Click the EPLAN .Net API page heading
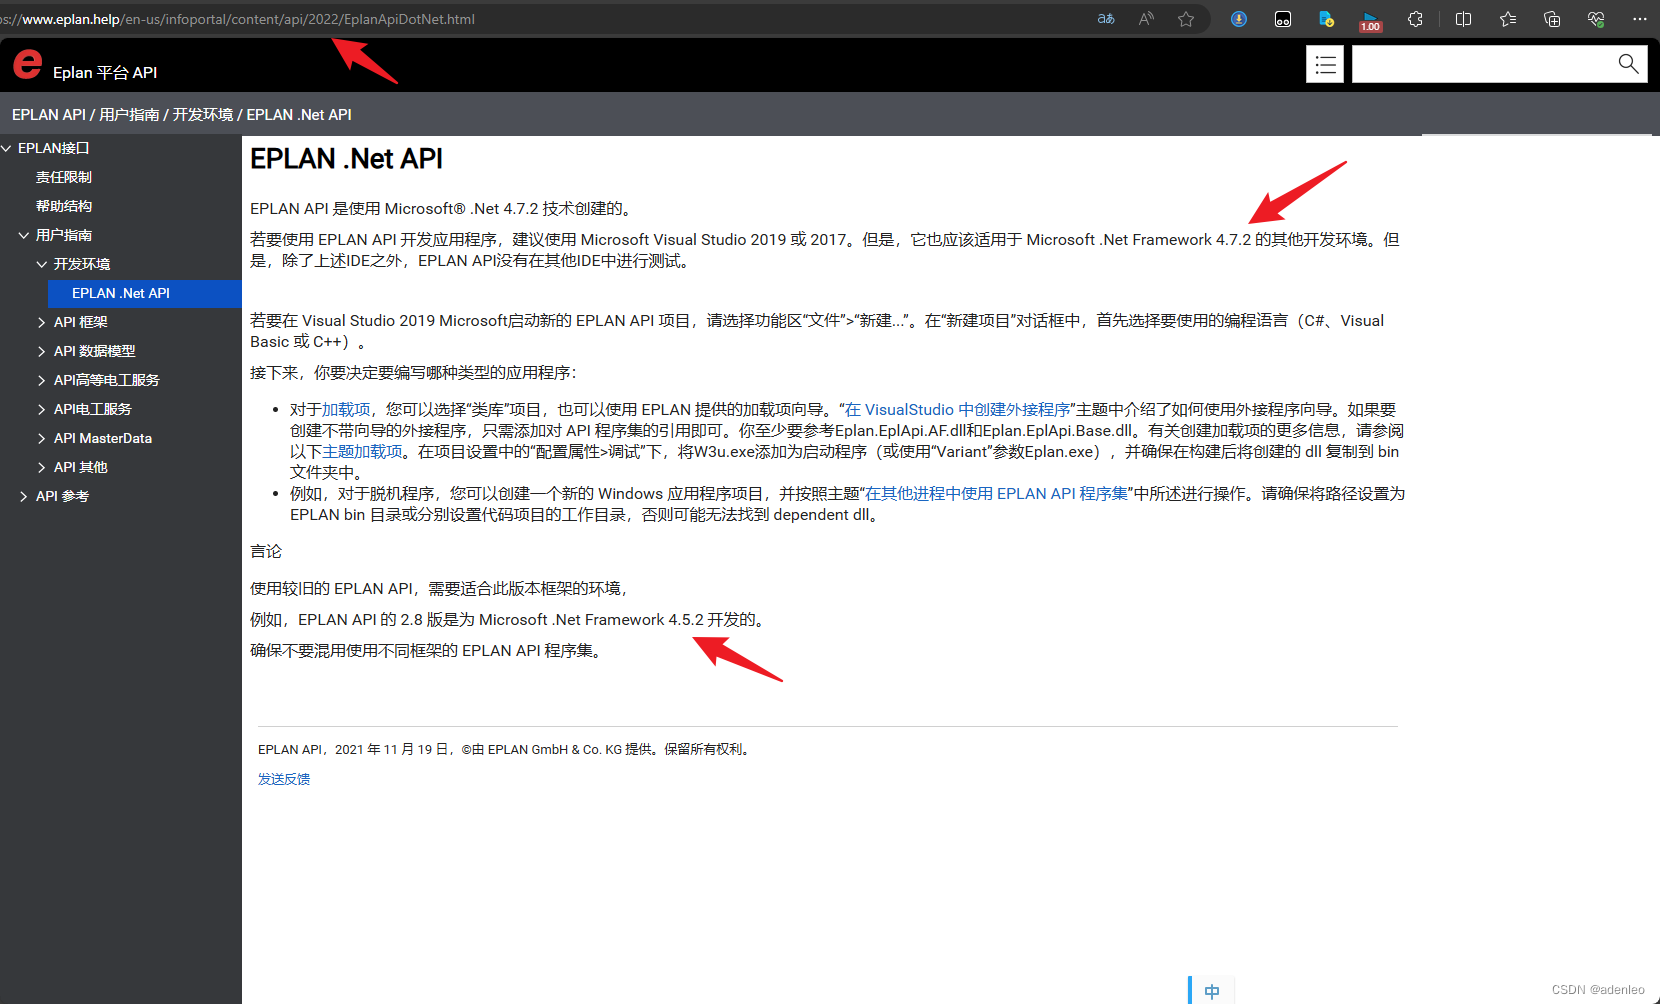The width and height of the screenshot is (1660, 1004). (346, 159)
